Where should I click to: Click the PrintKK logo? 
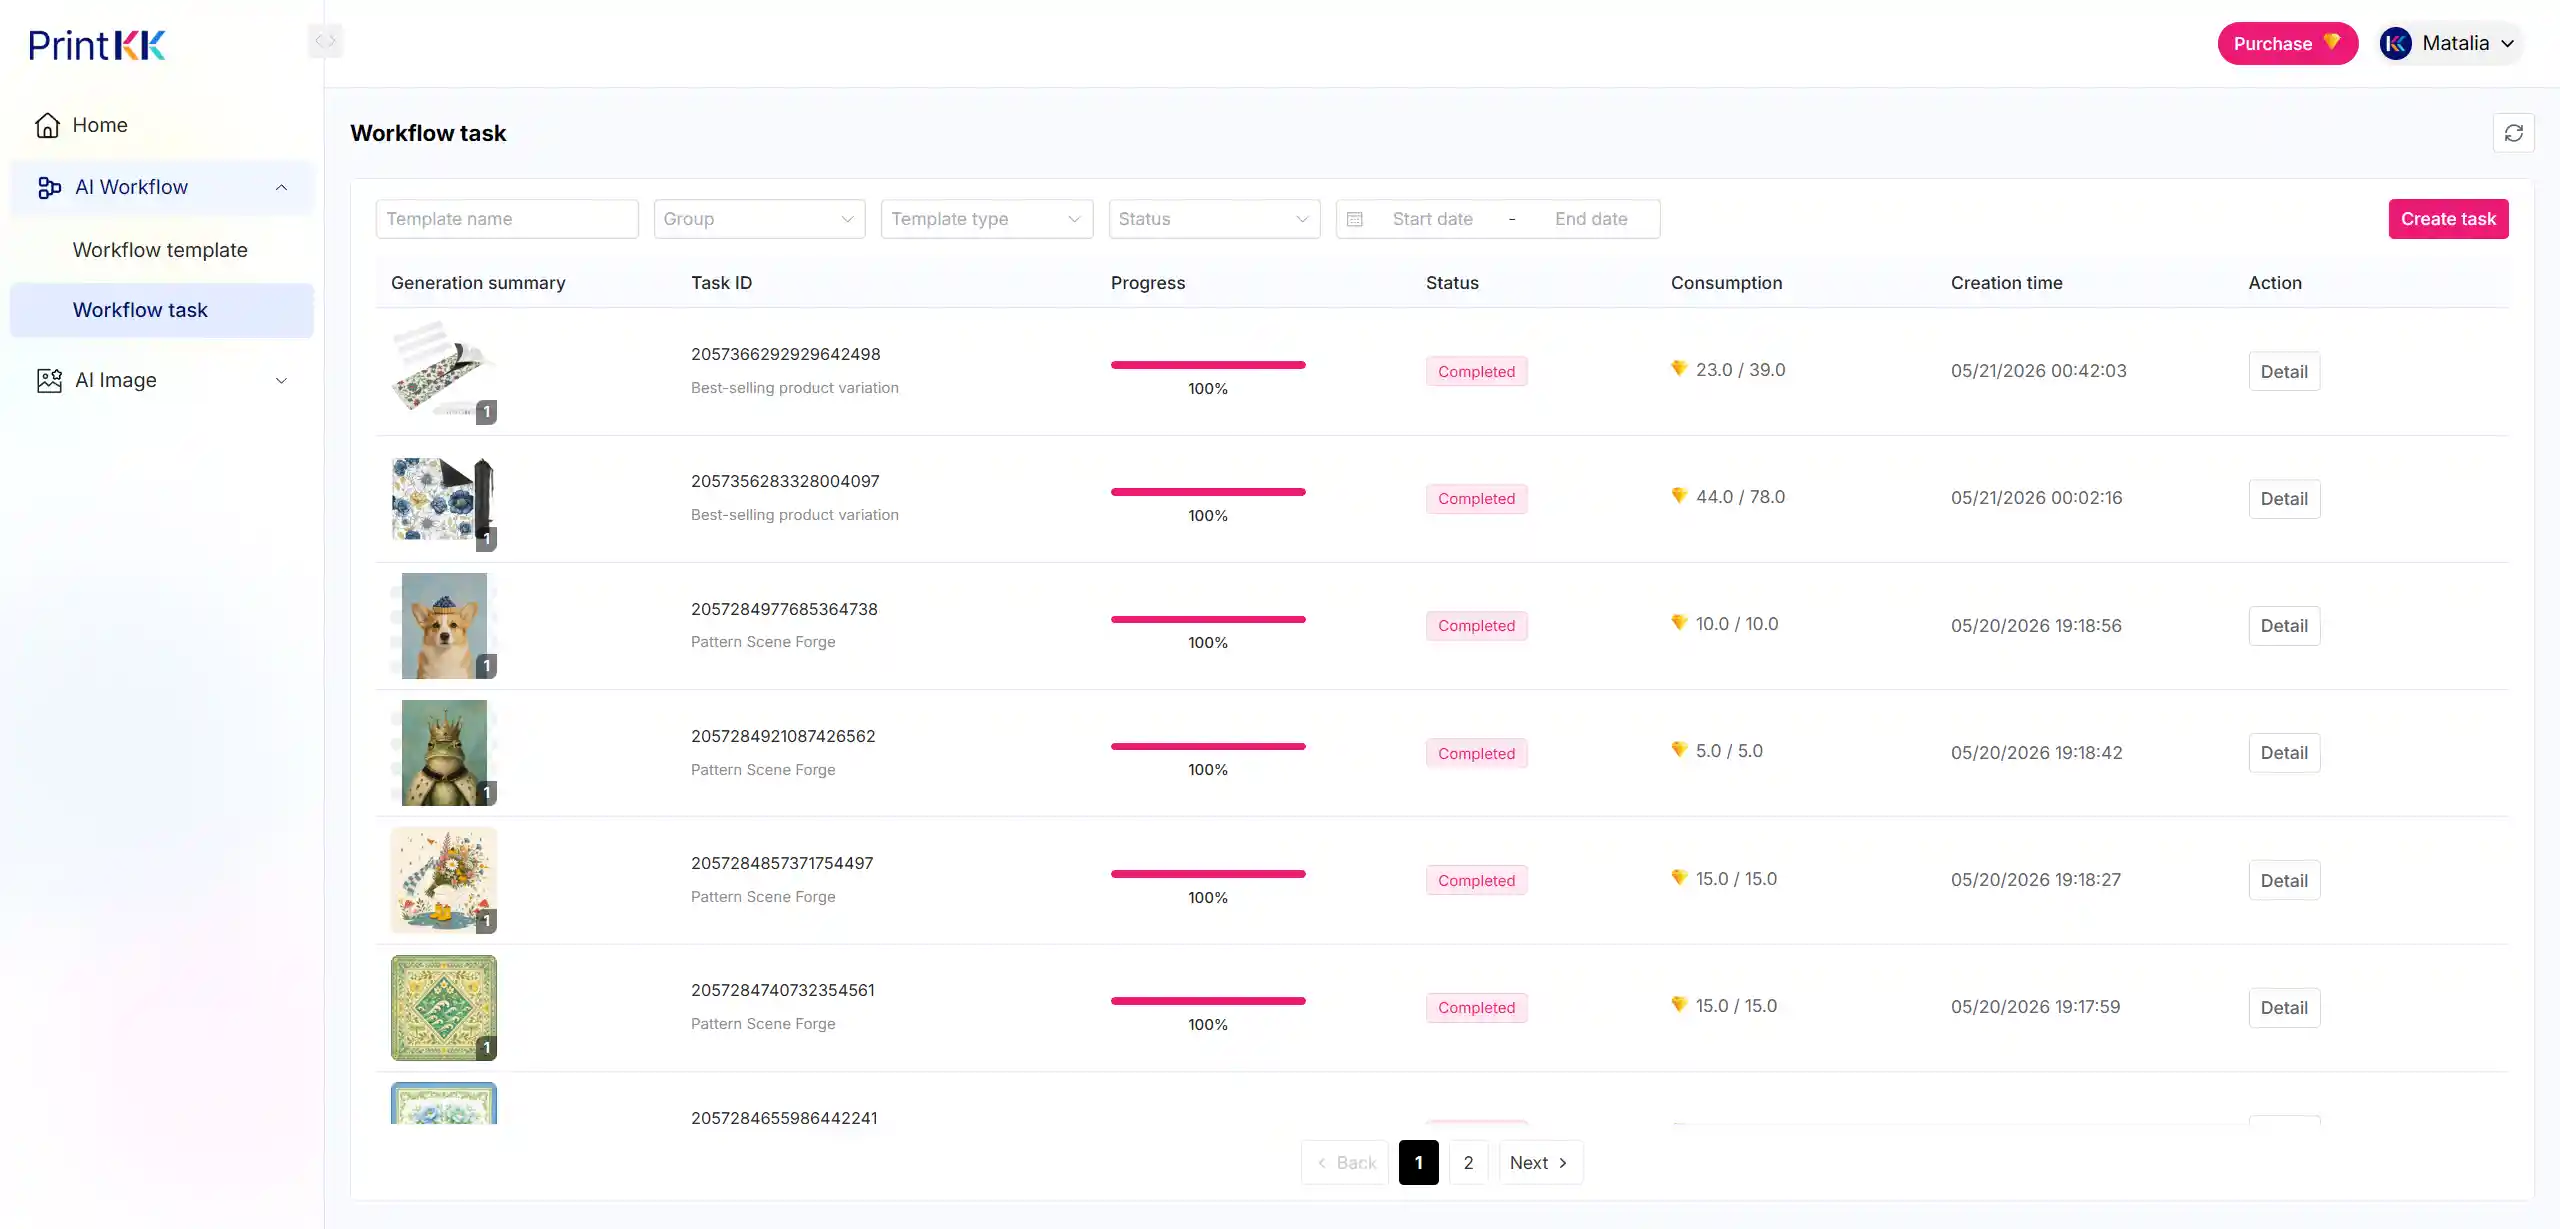tap(97, 44)
